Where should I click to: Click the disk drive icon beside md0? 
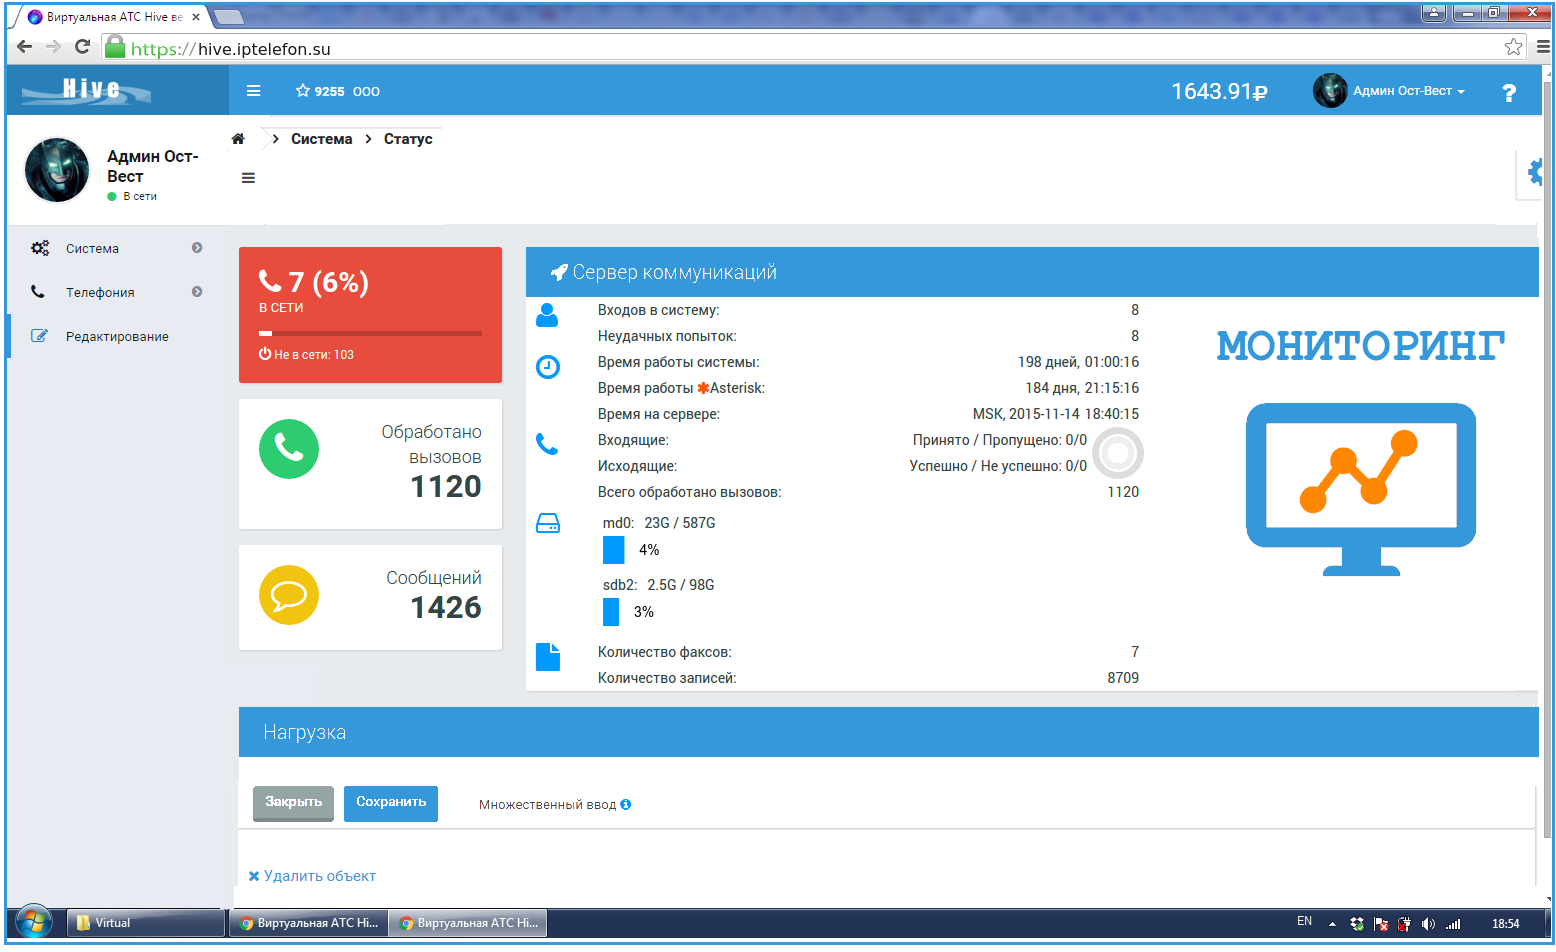click(x=548, y=523)
